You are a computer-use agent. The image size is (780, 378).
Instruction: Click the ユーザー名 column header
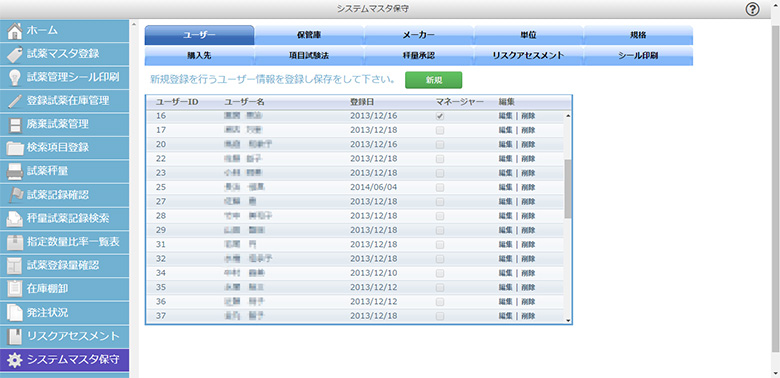pyautogui.click(x=244, y=102)
